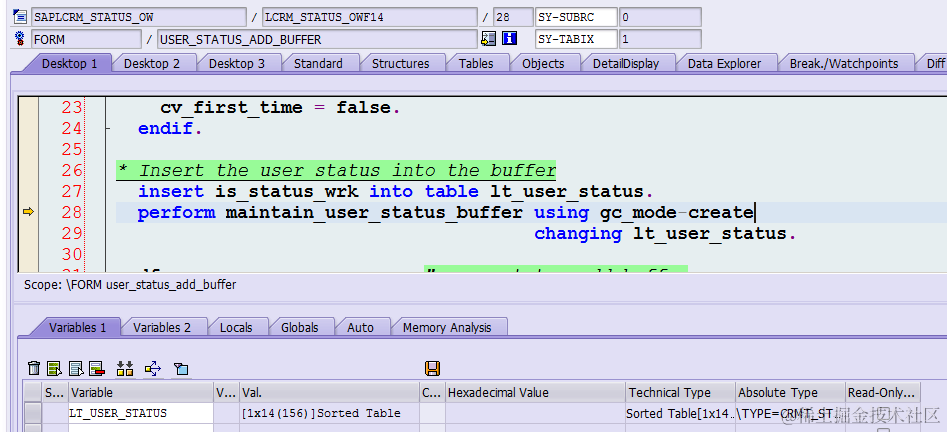Click the gray list-with-arrow icon next to green one
This screenshot has width=947, height=432.
(76, 368)
